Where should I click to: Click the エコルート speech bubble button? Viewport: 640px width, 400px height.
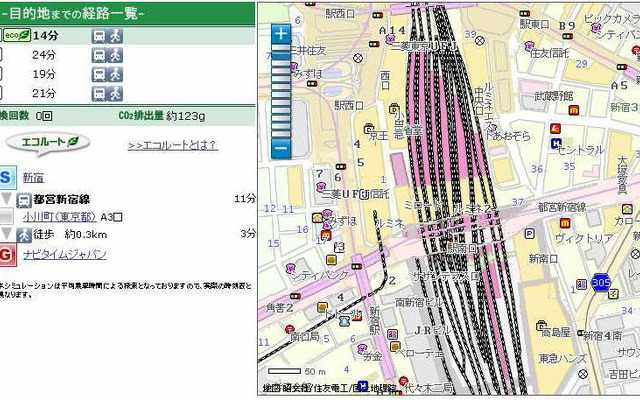[48, 143]
